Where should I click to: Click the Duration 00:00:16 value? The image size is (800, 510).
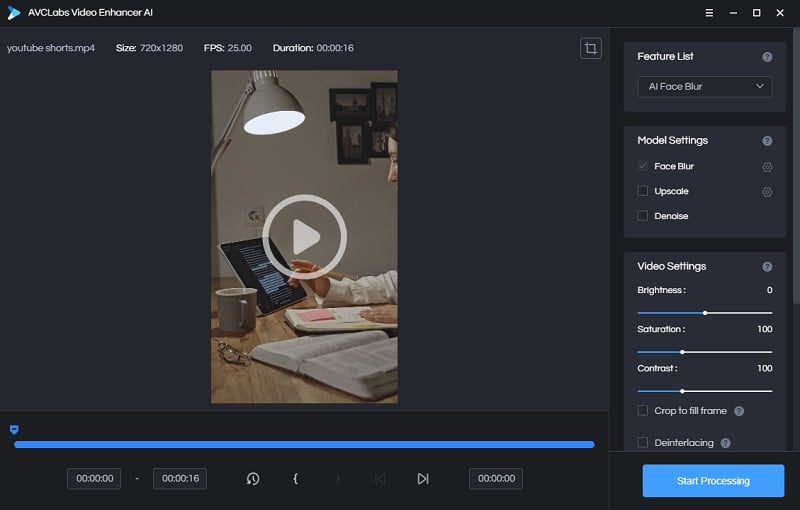click(335, 48)
